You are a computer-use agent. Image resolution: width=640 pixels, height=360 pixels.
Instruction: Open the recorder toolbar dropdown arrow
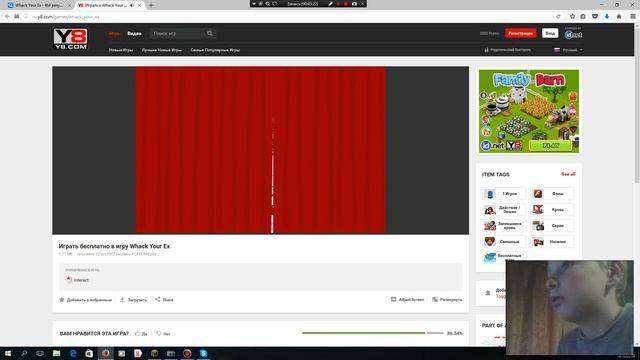click(254, 4)
